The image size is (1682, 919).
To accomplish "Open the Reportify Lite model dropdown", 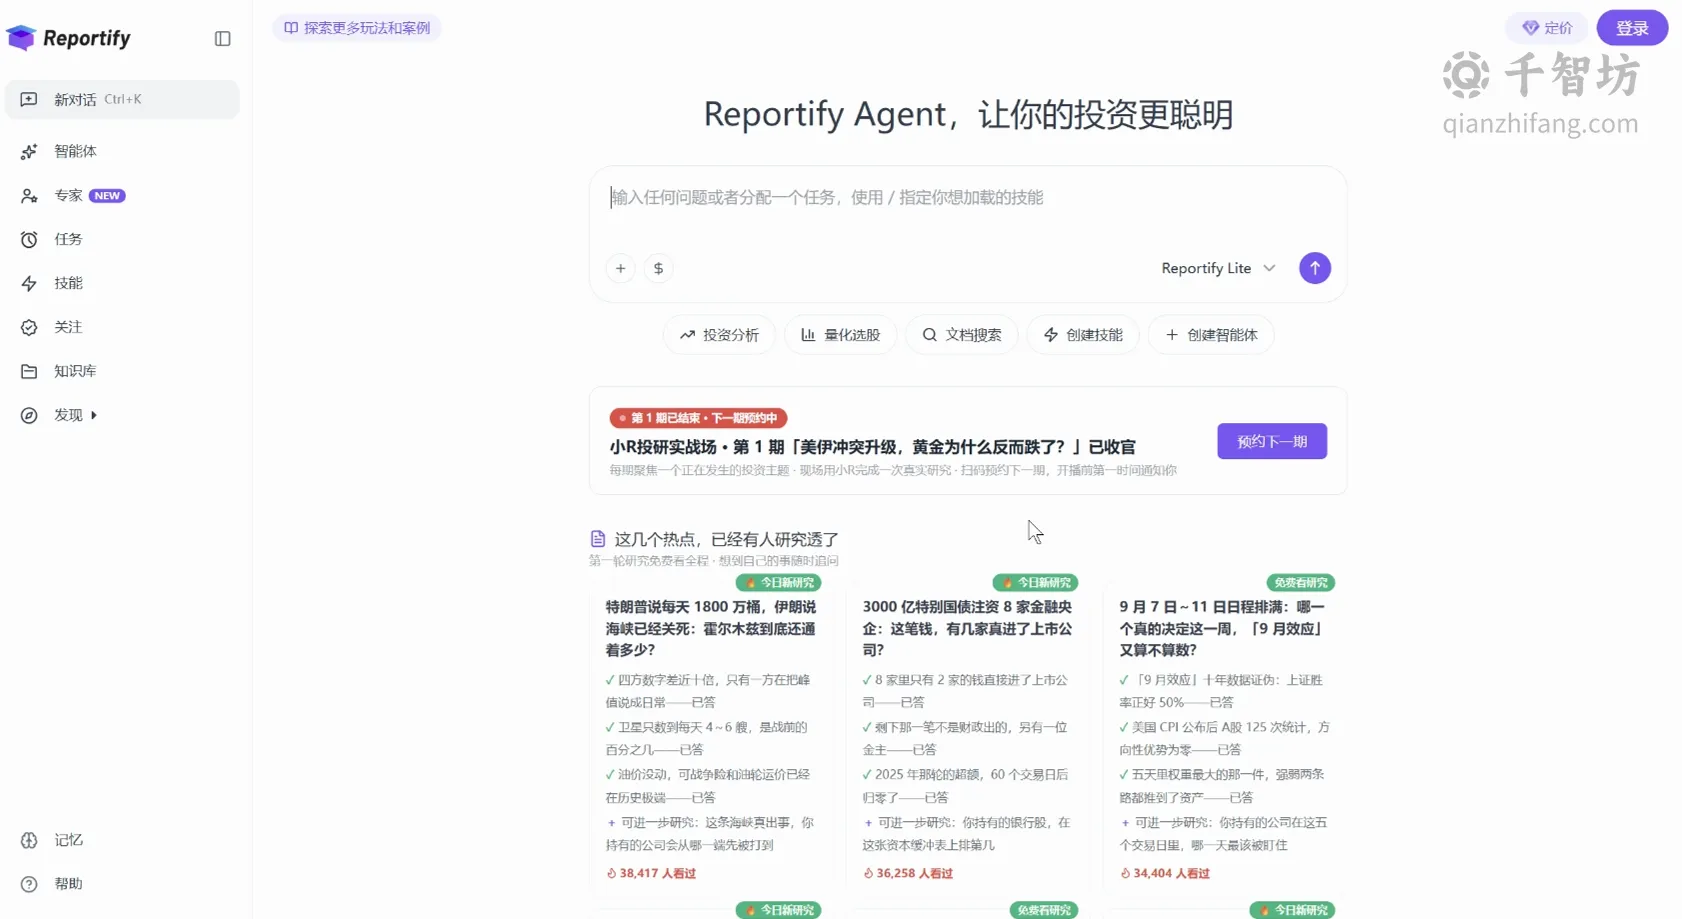I will (x=1218, y=268).
